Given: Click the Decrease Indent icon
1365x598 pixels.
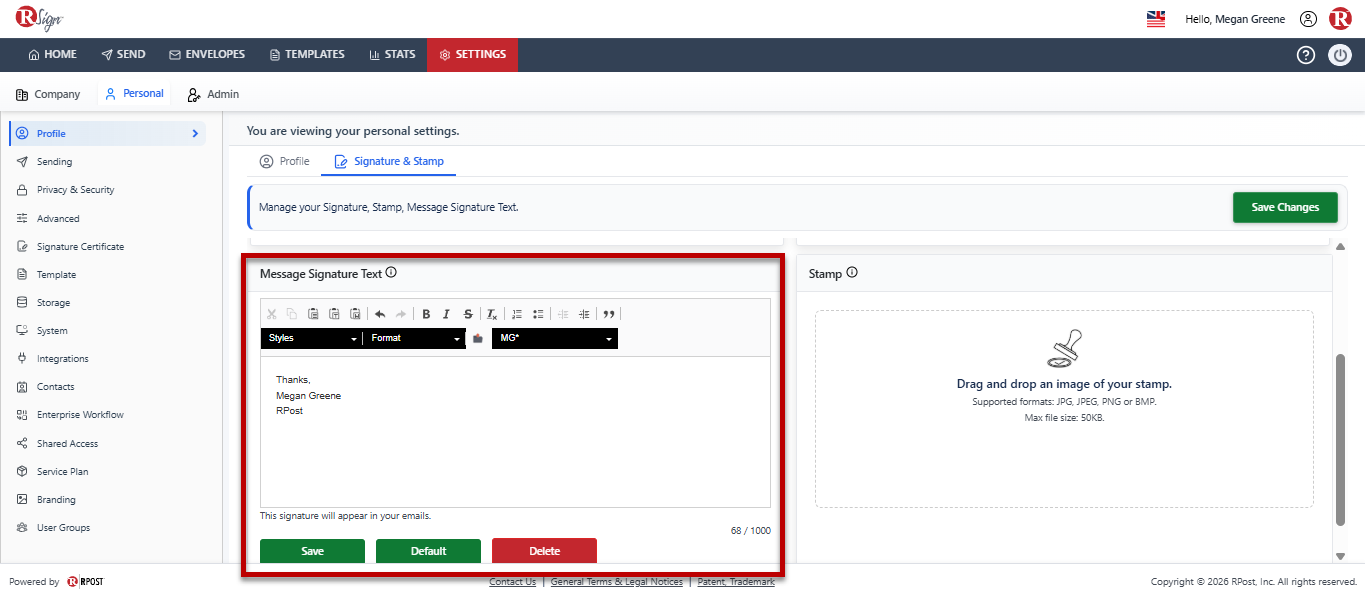Looking at the screenshot, I should (563, 314).
